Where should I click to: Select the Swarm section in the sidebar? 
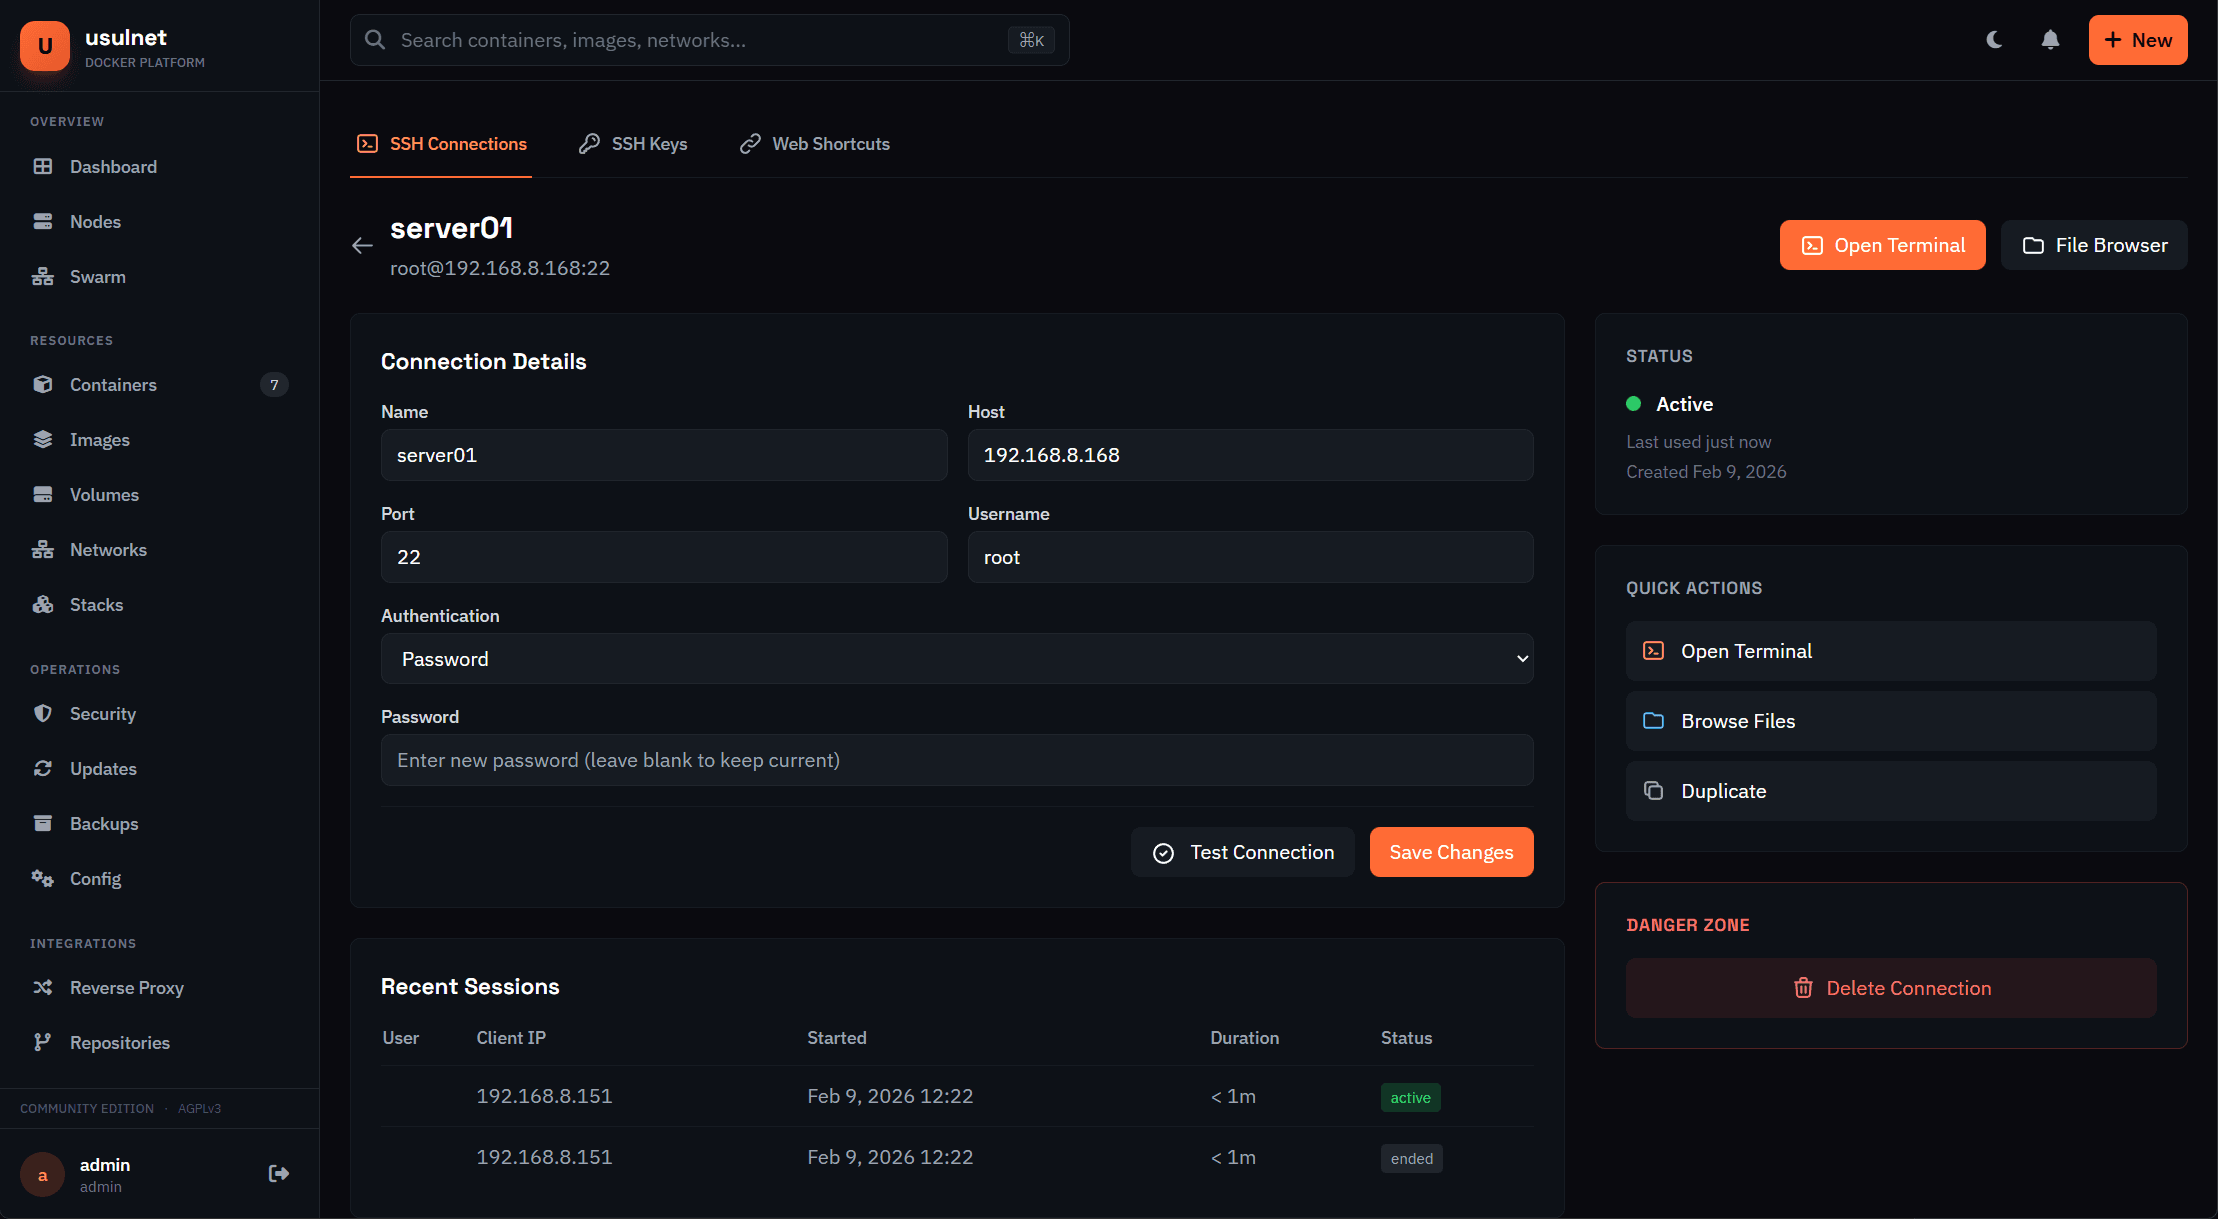click(x=97, y=276)
